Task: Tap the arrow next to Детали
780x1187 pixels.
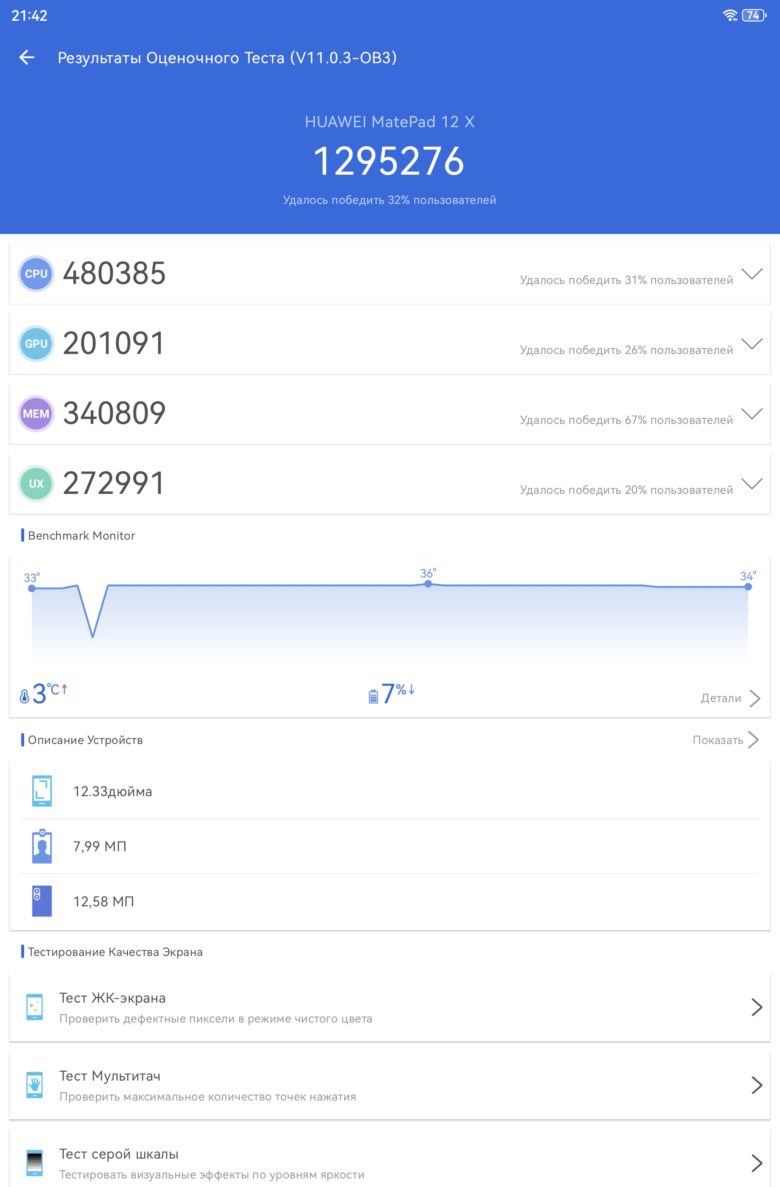Action: (755, 698)
